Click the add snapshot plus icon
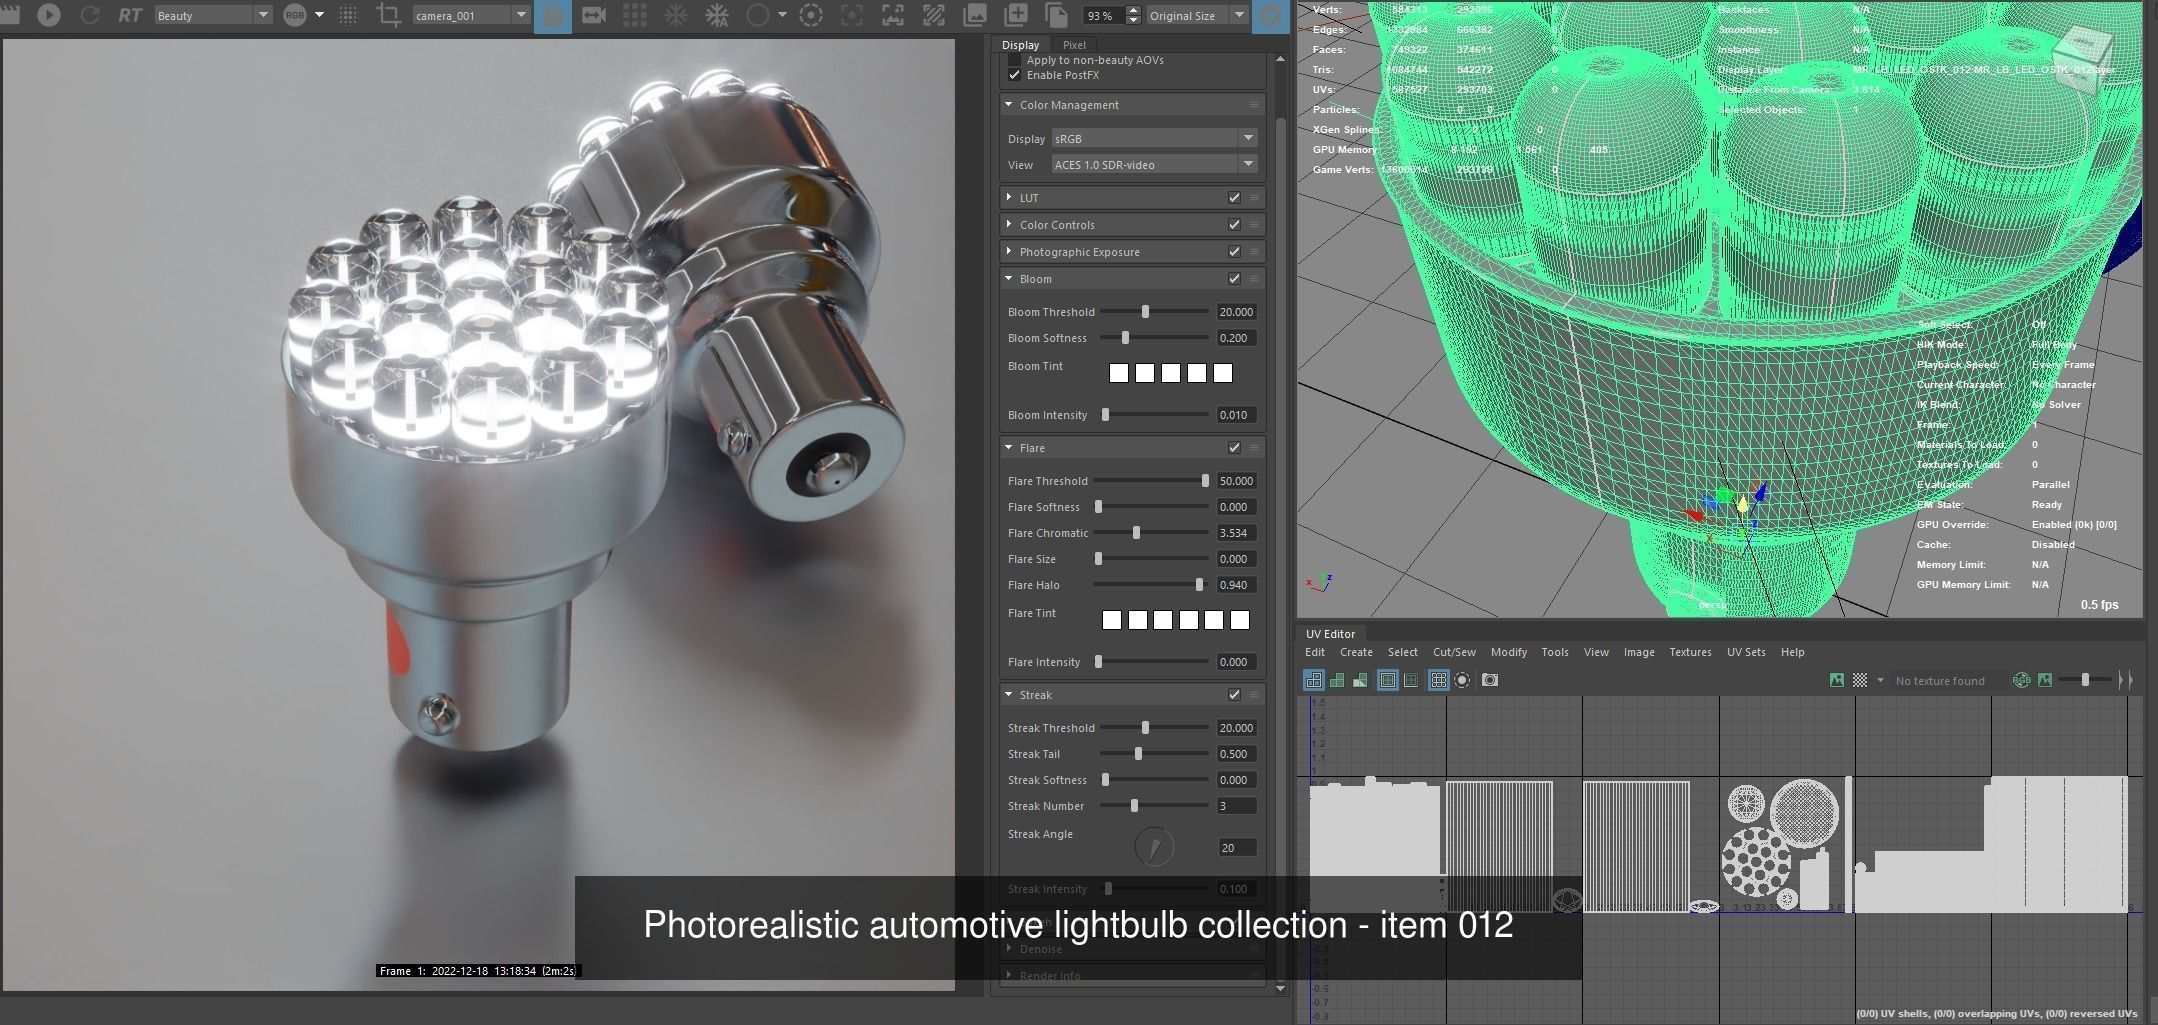 pyautogui.click(x=1015, y=15)
